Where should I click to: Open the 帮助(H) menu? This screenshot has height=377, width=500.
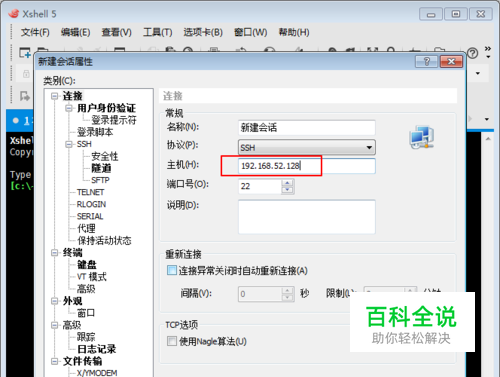(x=294, y=32)
